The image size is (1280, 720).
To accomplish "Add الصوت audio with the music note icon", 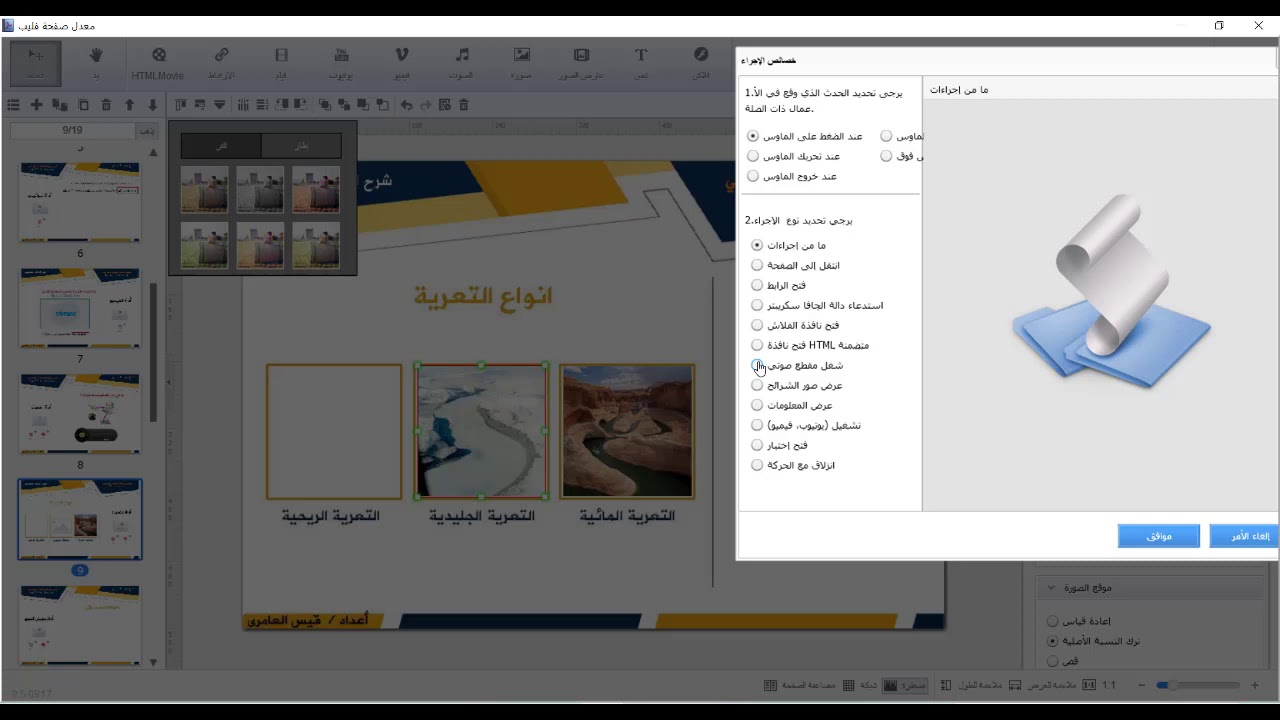I will pos(461,63).
